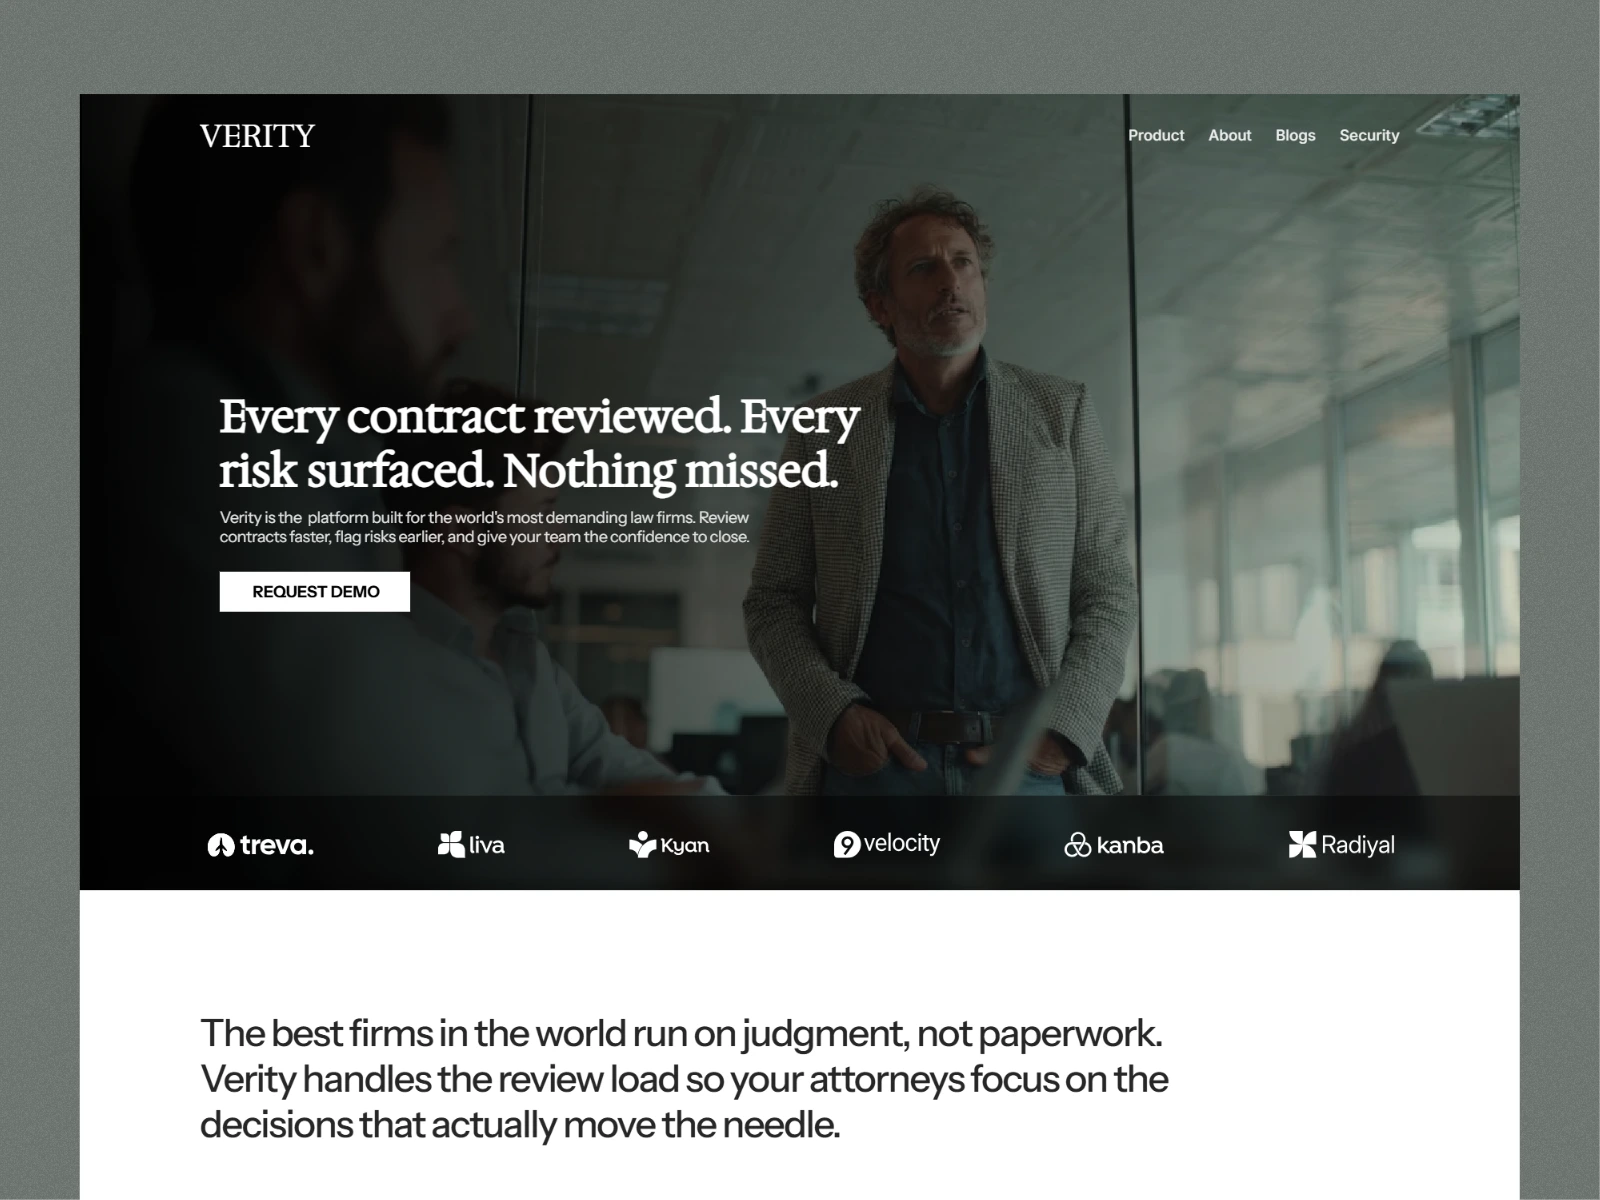Click the treva. wordmark text
This screenshot has height=1200, width=1600.
(277, 846)
